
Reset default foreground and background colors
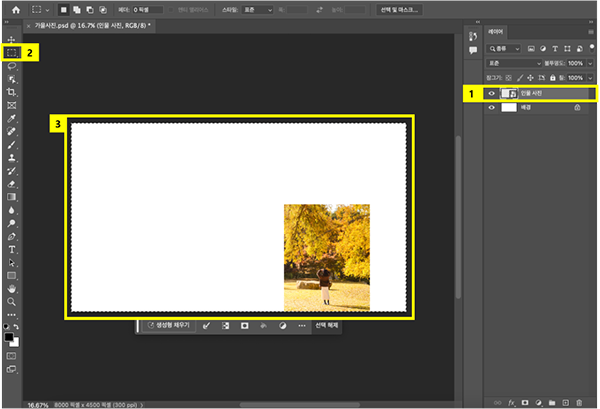(6, 327)
